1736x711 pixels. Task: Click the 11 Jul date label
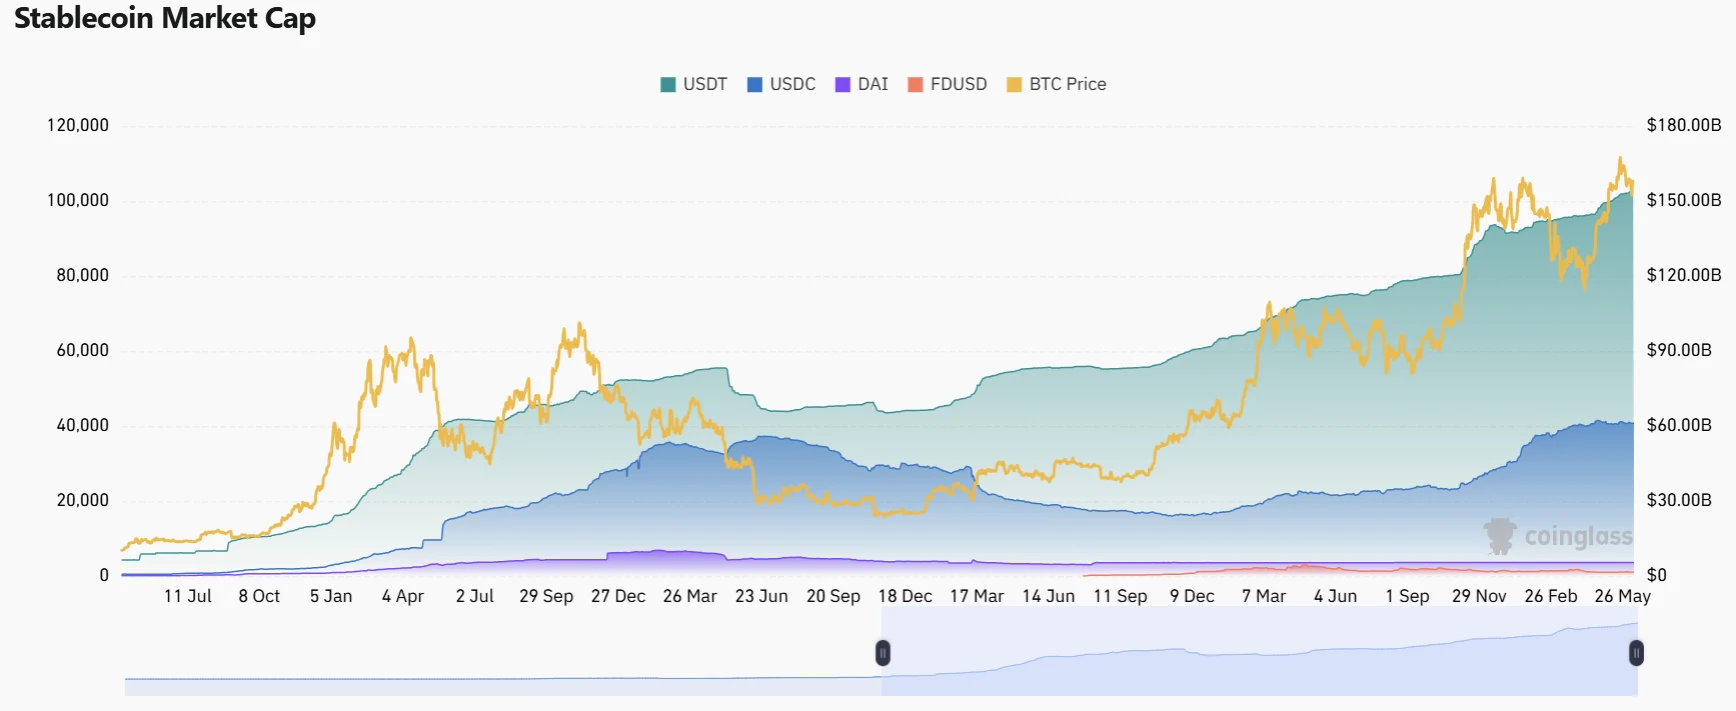click(188, 596)
